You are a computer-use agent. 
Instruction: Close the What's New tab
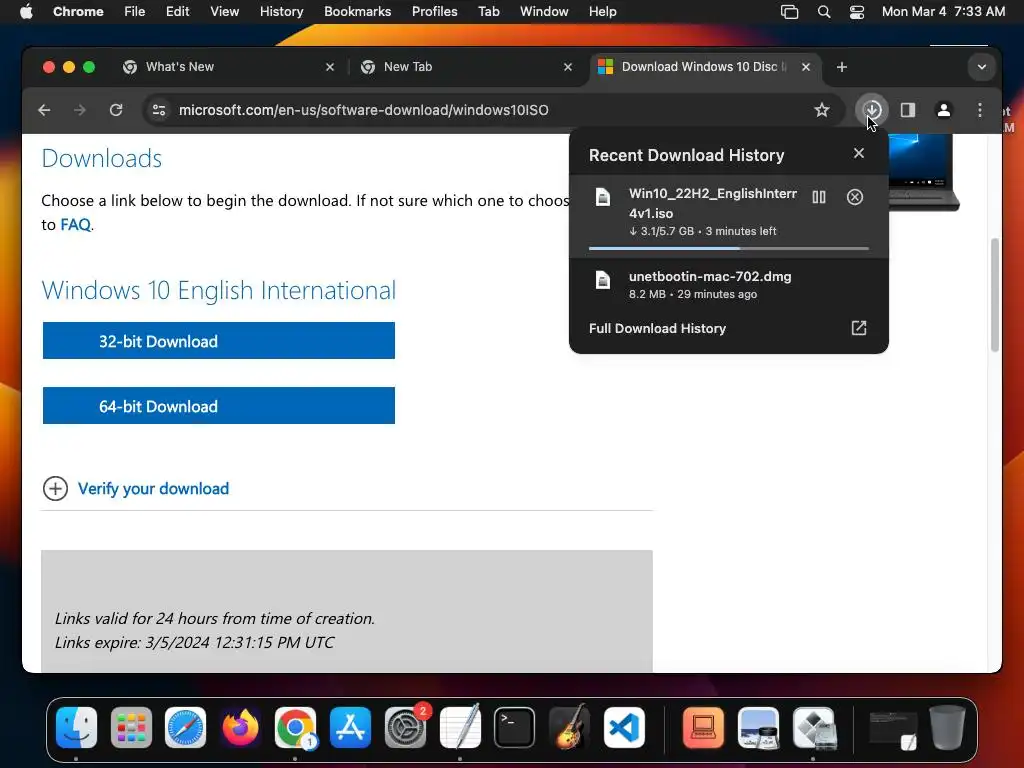(x=330, y=67)
